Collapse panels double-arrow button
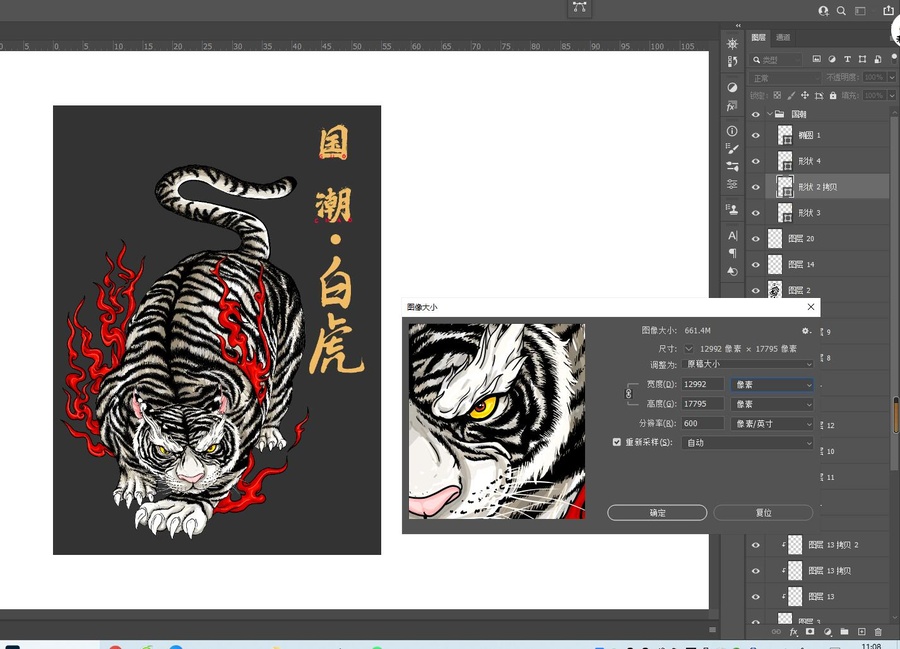This screenshot has width=900, height=649. pyautogui.click(x=738, y=25)
